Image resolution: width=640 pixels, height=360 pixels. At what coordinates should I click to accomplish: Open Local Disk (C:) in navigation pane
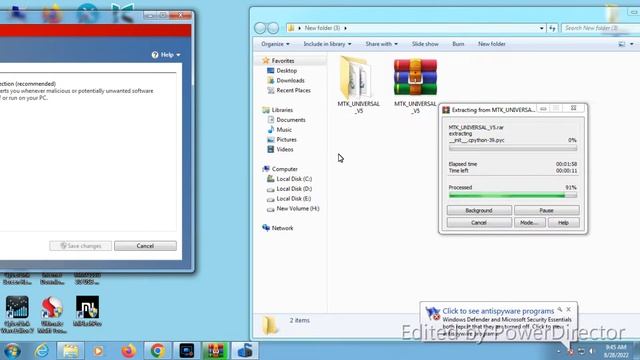coord(294,179)
